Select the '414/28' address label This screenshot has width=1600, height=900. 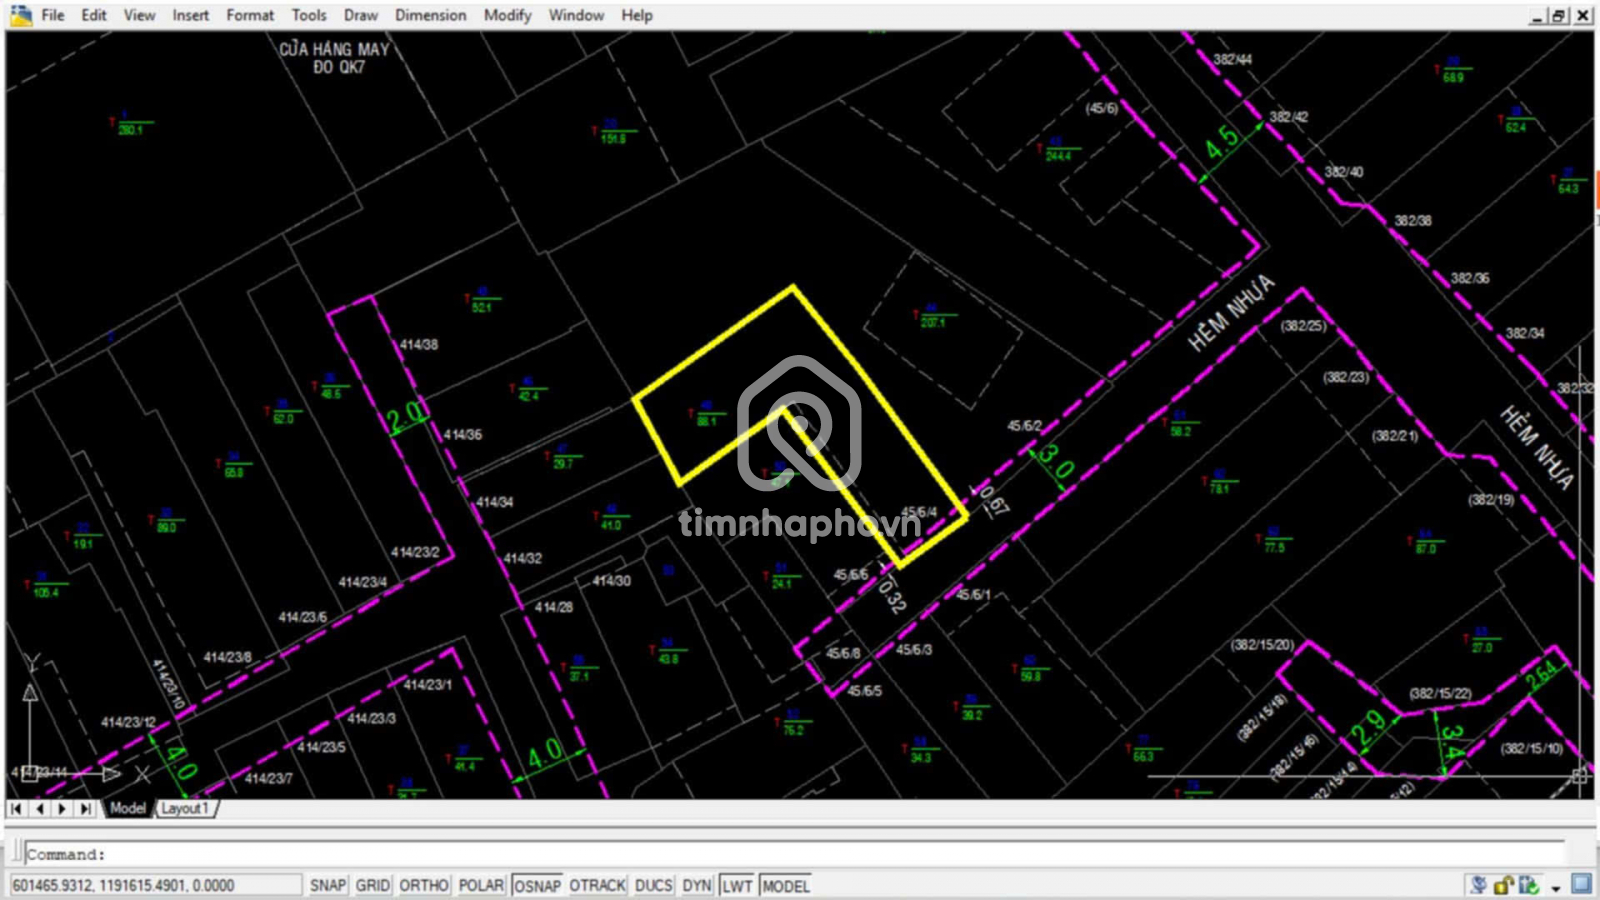[554, 607]
